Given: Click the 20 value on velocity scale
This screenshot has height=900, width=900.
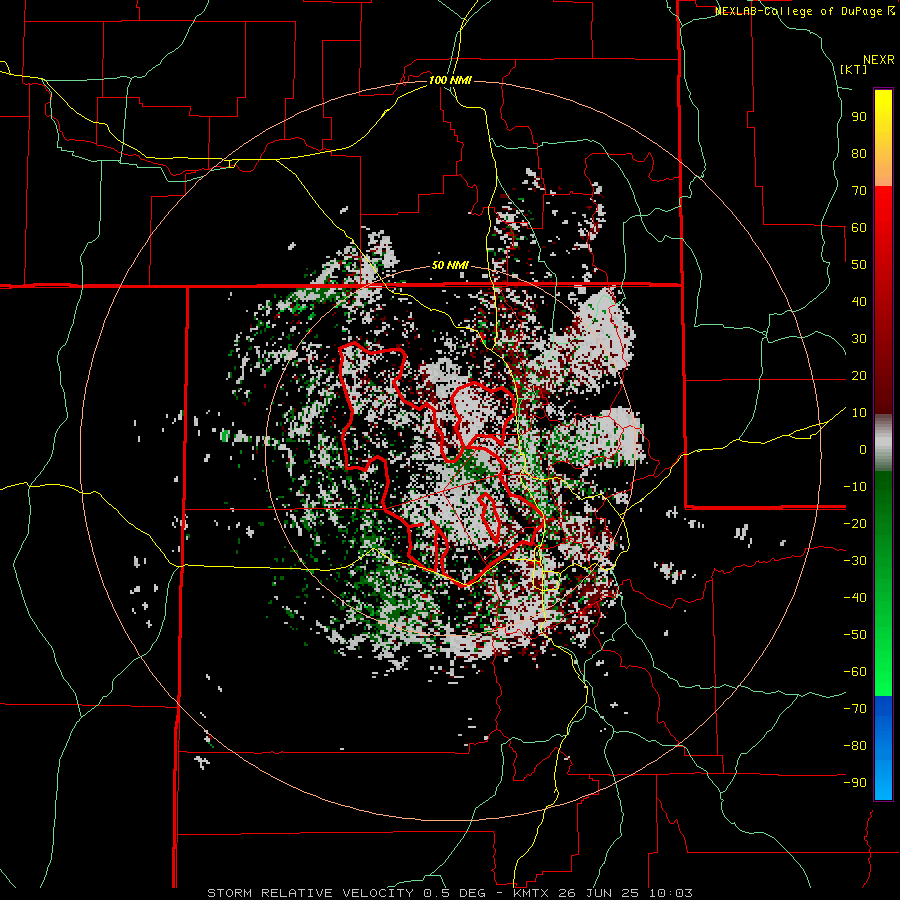Looking at the screenshot, I should 859,375.
